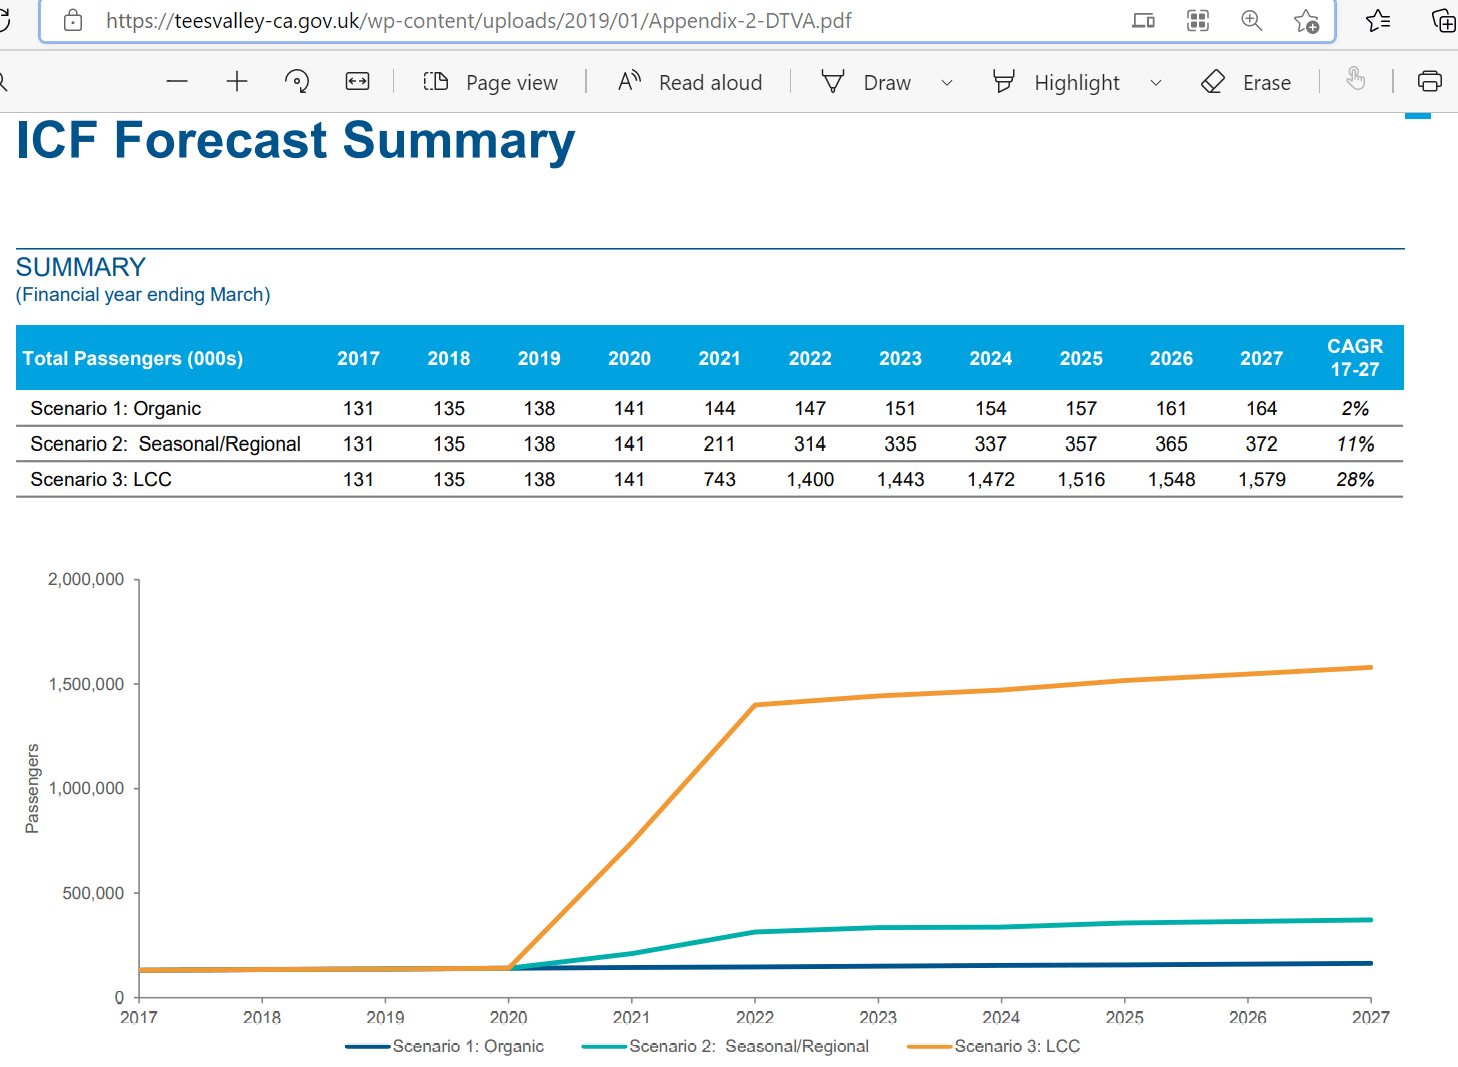View site information via the lock icon
1458x1067 pixels.
point(73,21)
